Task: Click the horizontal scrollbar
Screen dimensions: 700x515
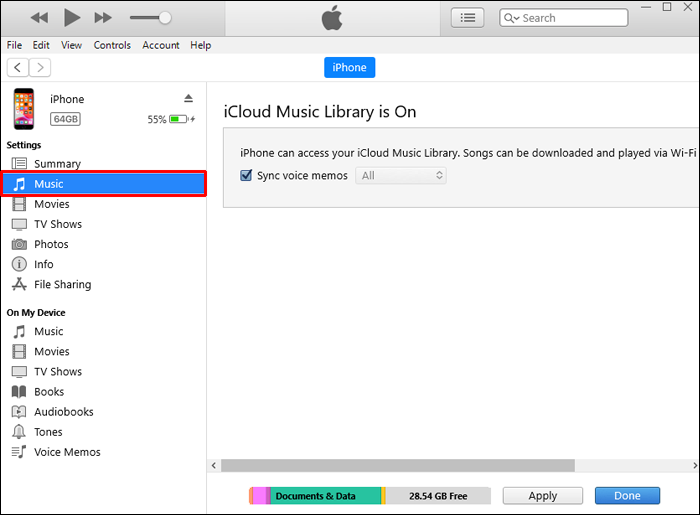Action: 398,465
